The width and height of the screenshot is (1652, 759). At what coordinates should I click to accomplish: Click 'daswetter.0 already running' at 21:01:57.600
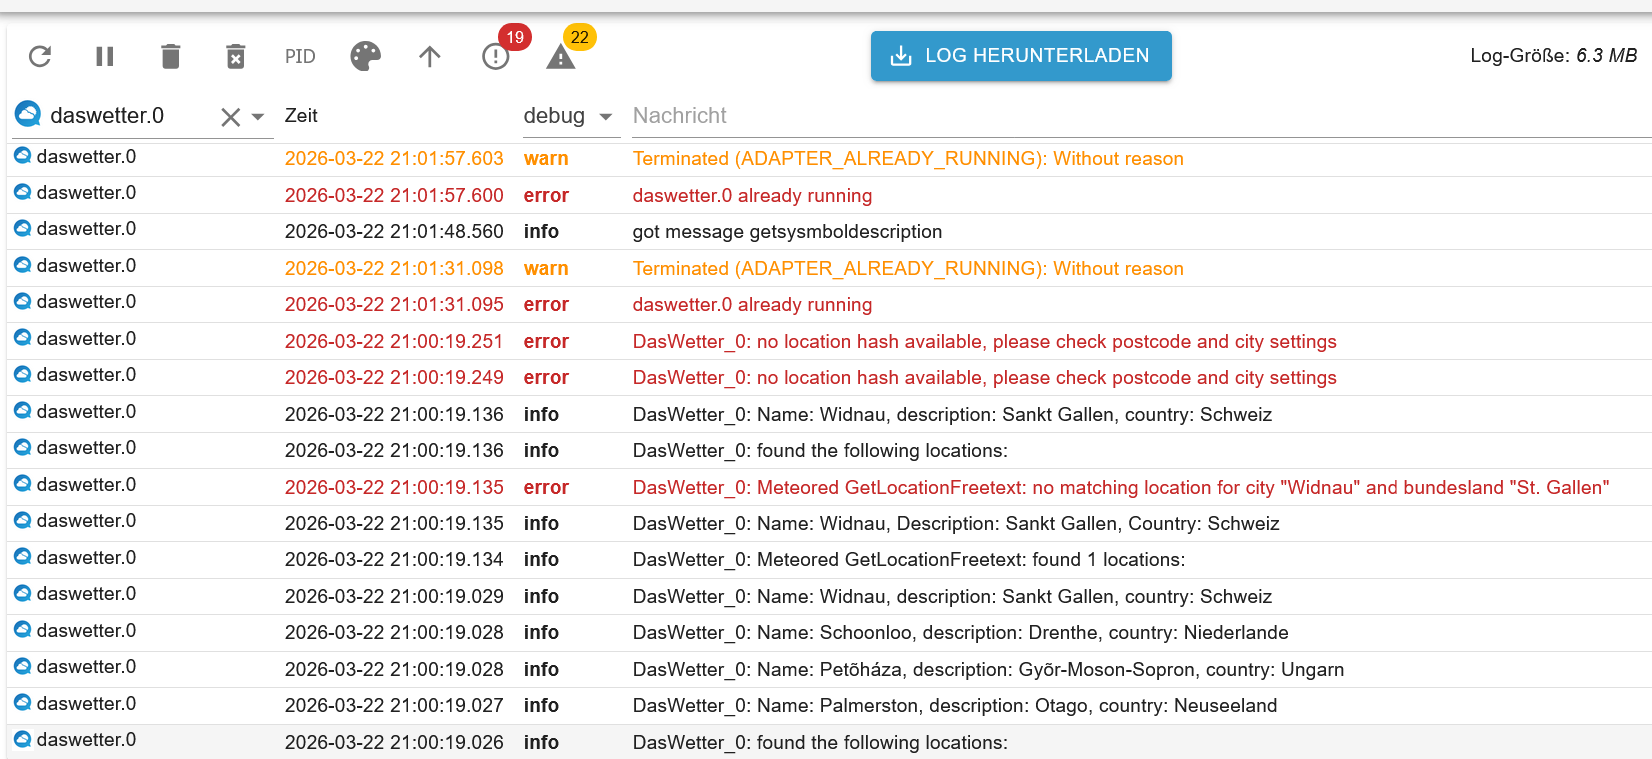(752, 196)
